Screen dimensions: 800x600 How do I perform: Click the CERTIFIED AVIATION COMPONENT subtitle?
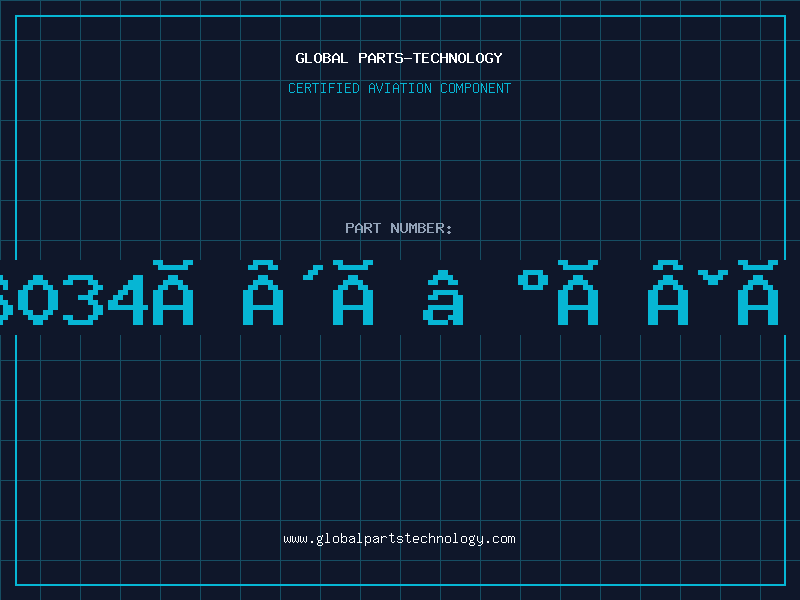click(399, 88)
